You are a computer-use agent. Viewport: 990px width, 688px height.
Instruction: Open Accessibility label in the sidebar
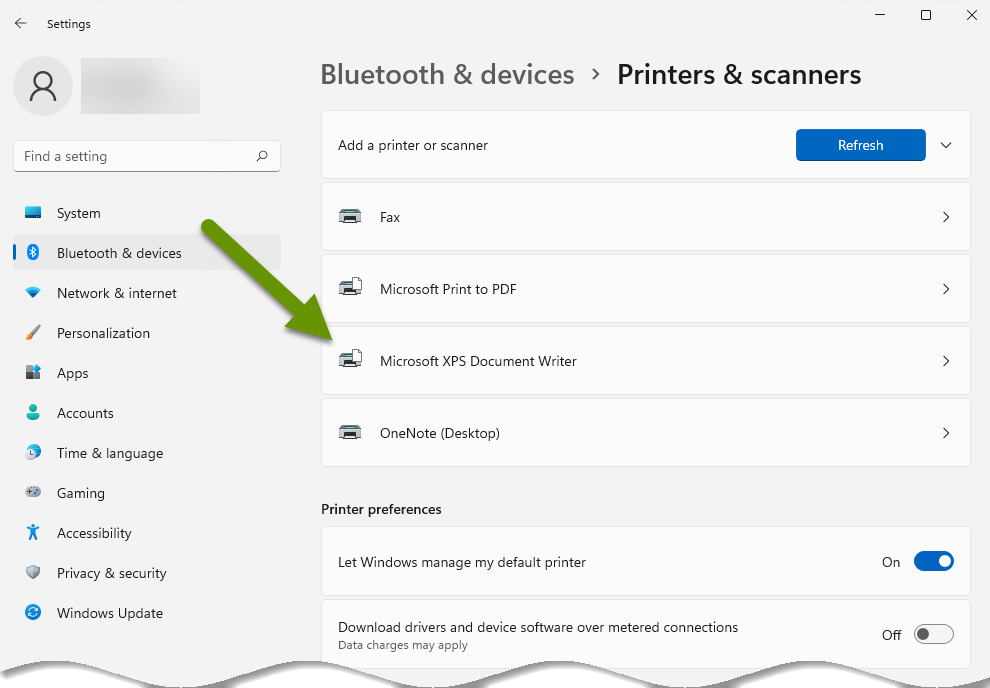[94, 533]
